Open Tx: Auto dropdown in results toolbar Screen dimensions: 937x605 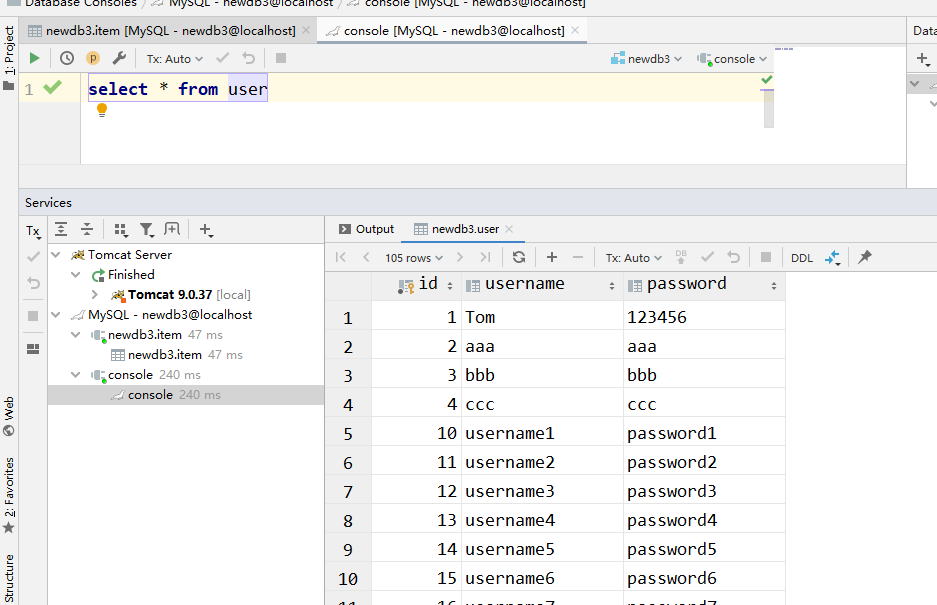pyautogui.click(x=633, y=258)
